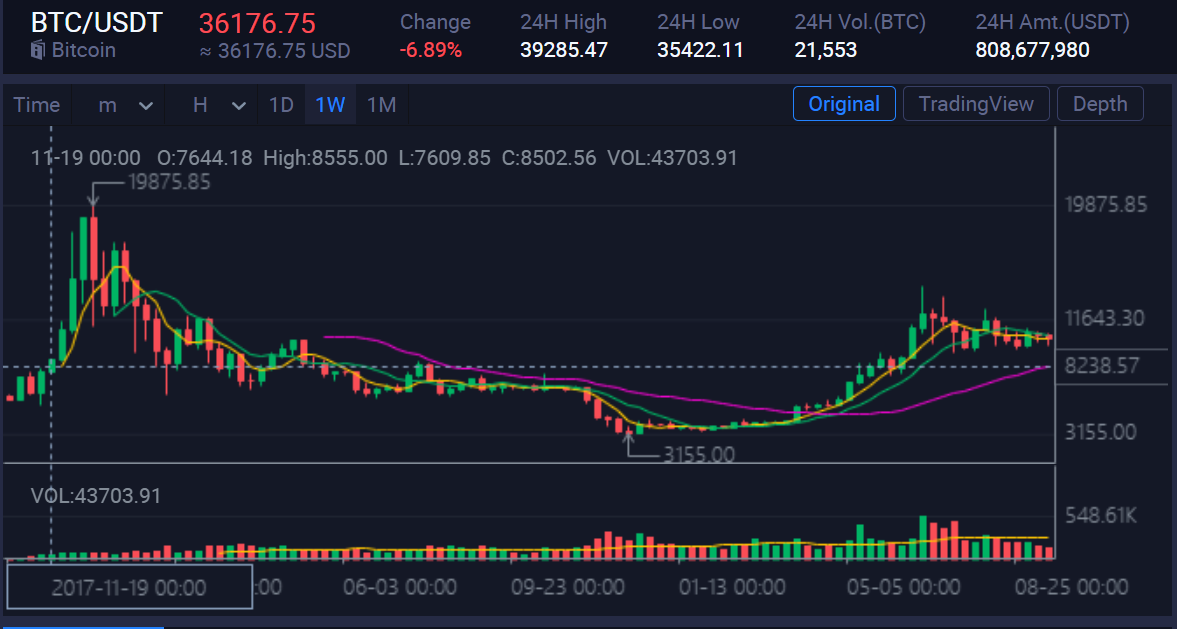
Task: Click the arrow marker at the 19875.85 high
Action: pyautogui.click(x=93, y=196)
